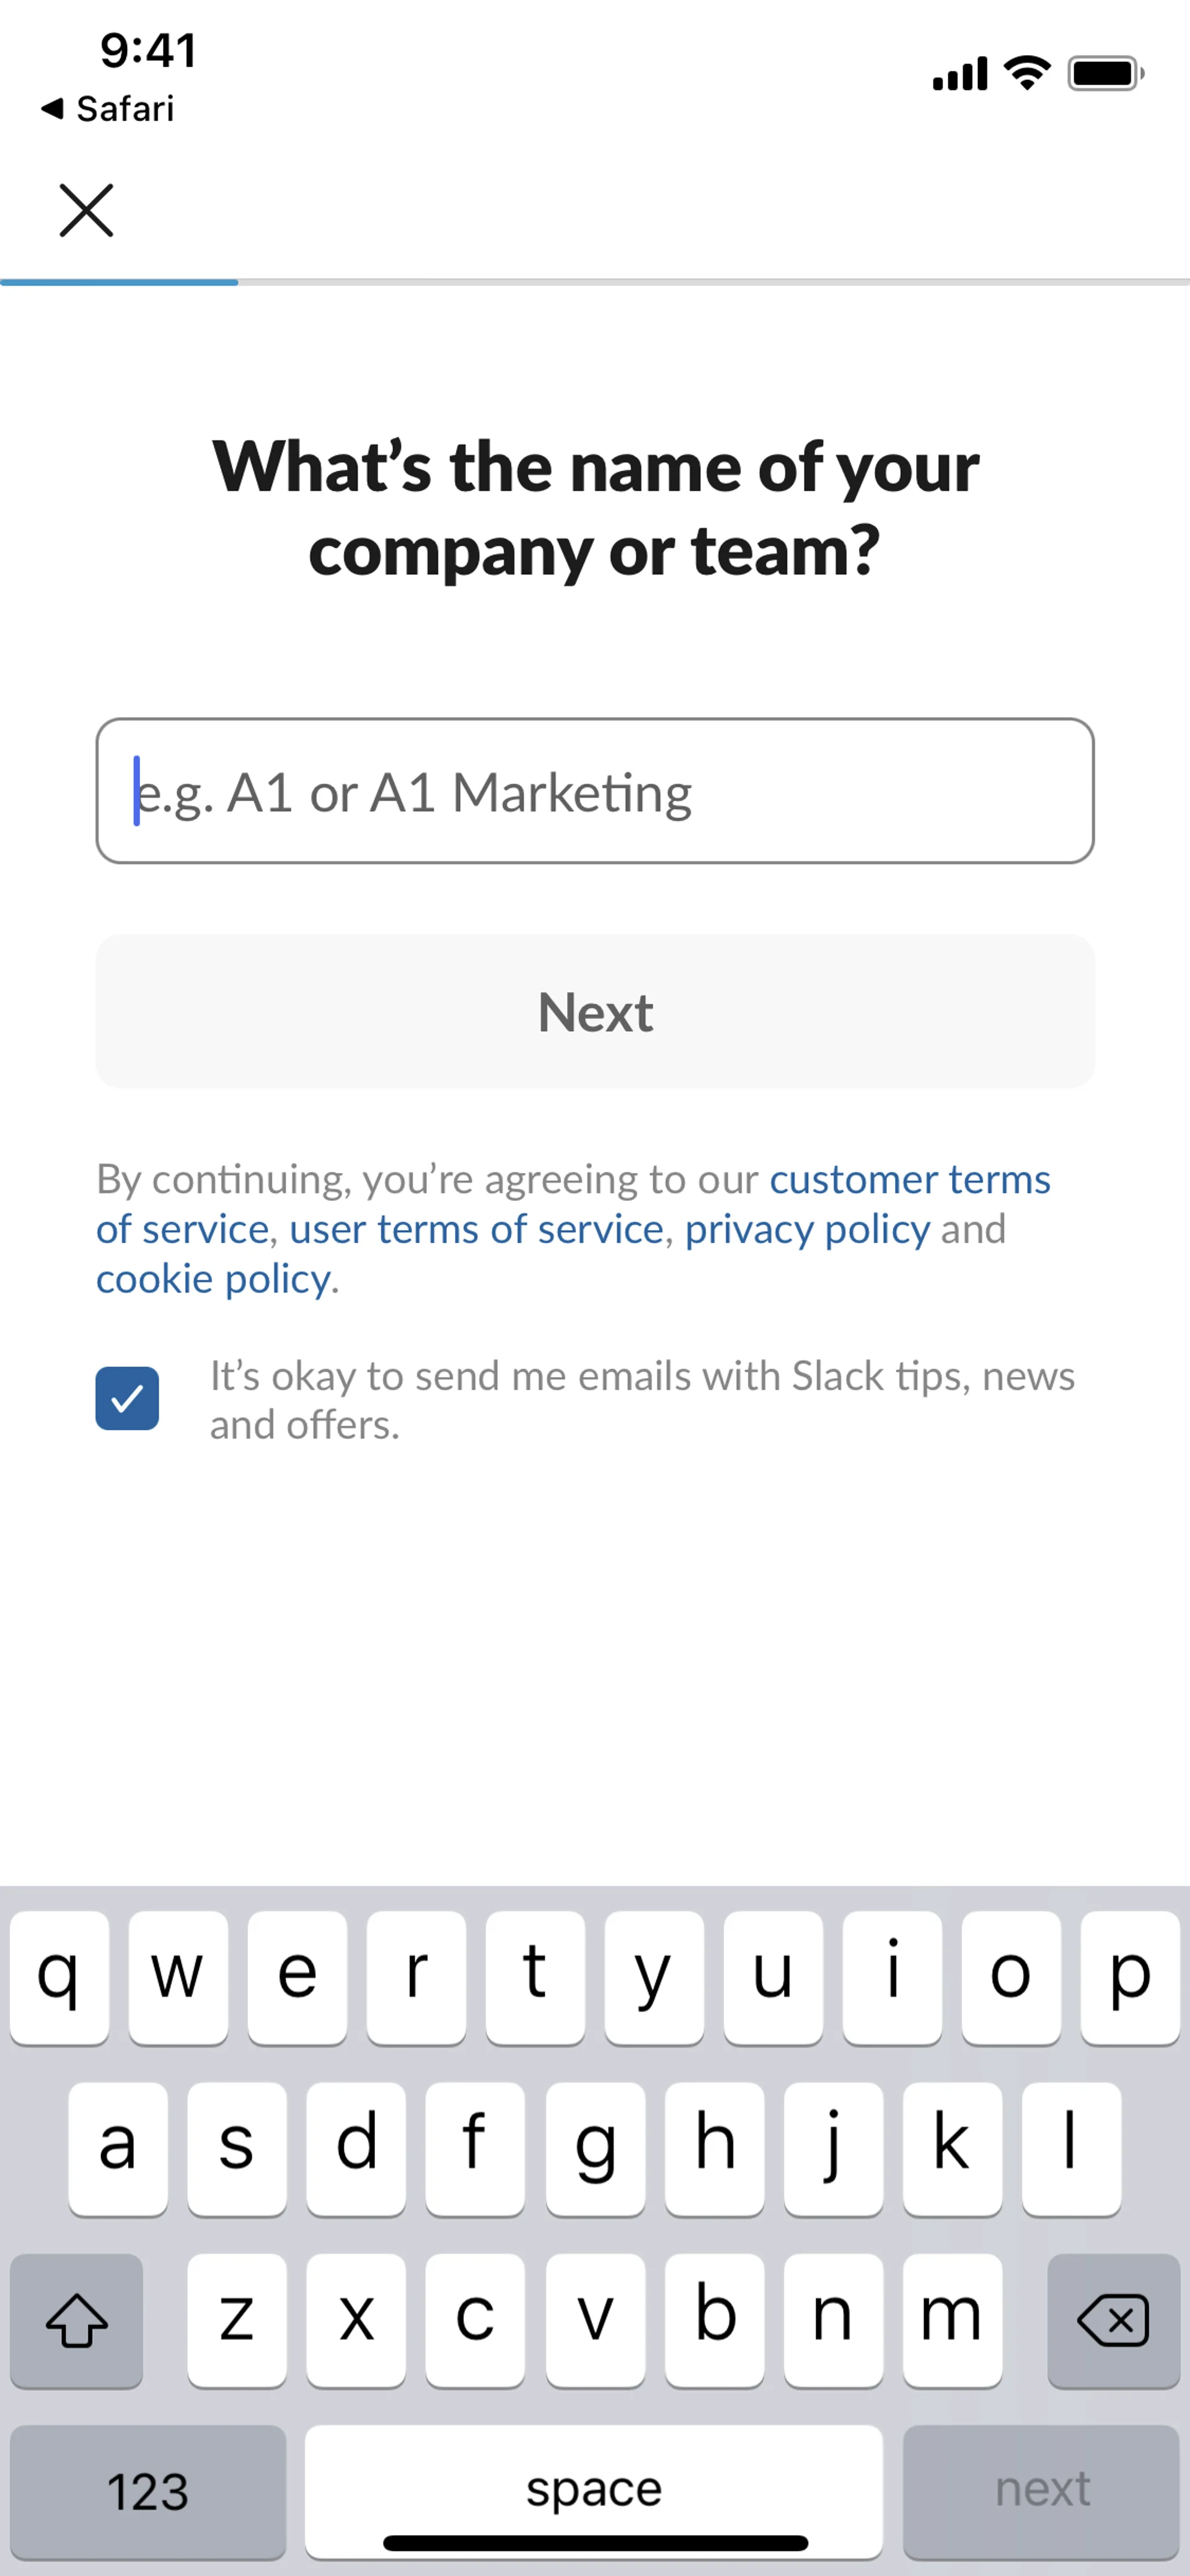Tap the battery status icon

(x=1105, y=74)
